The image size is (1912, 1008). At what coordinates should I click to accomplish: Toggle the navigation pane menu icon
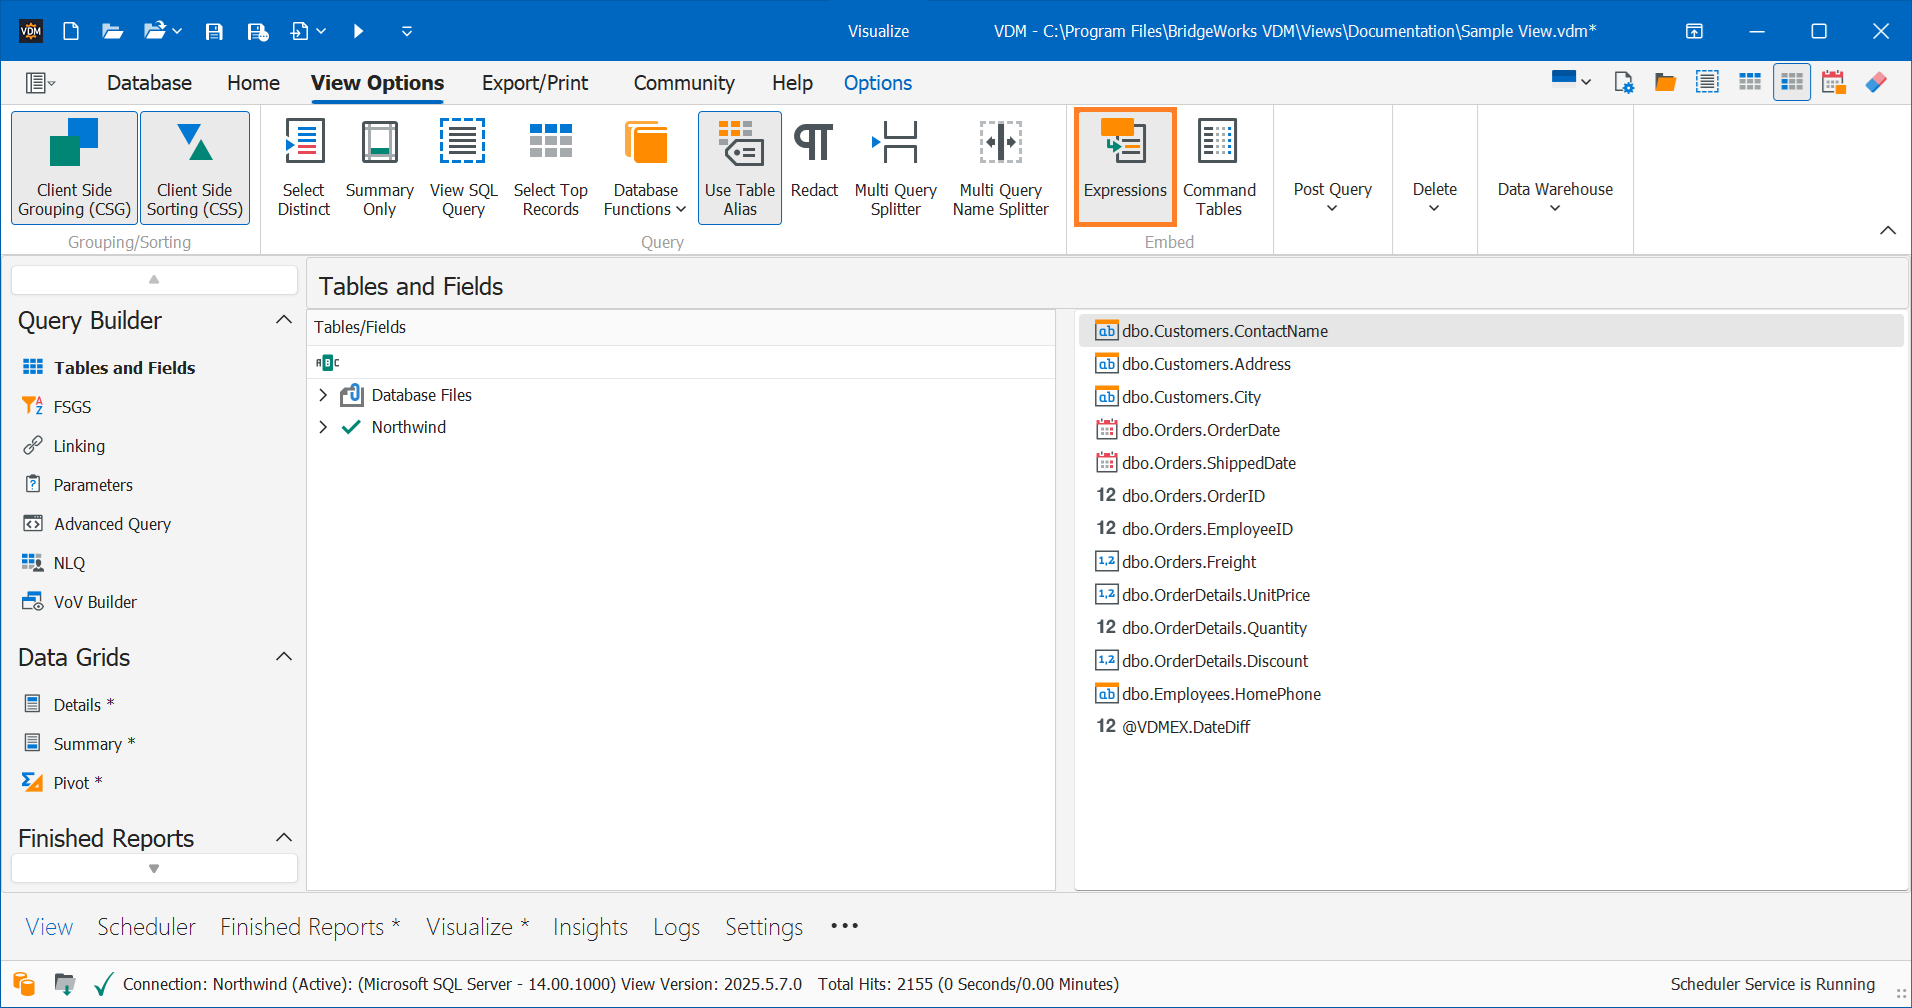point(40,83)
